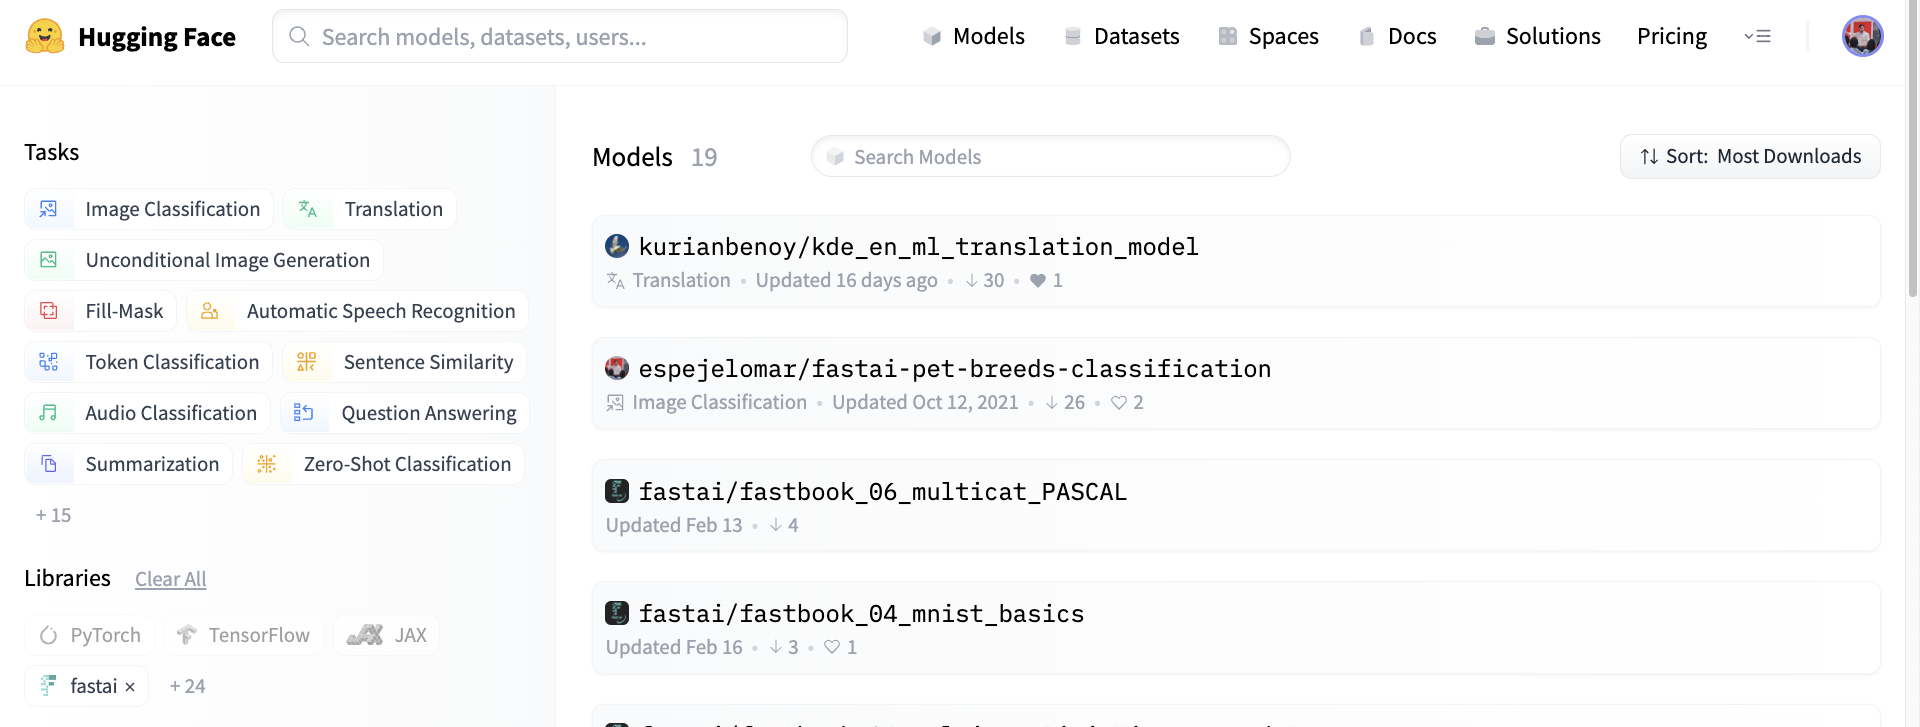The height and width of the screenshot is (727, 1920).
Task: Click the Zero-Shot Classification task icon
Action: [x=266, y=464]
